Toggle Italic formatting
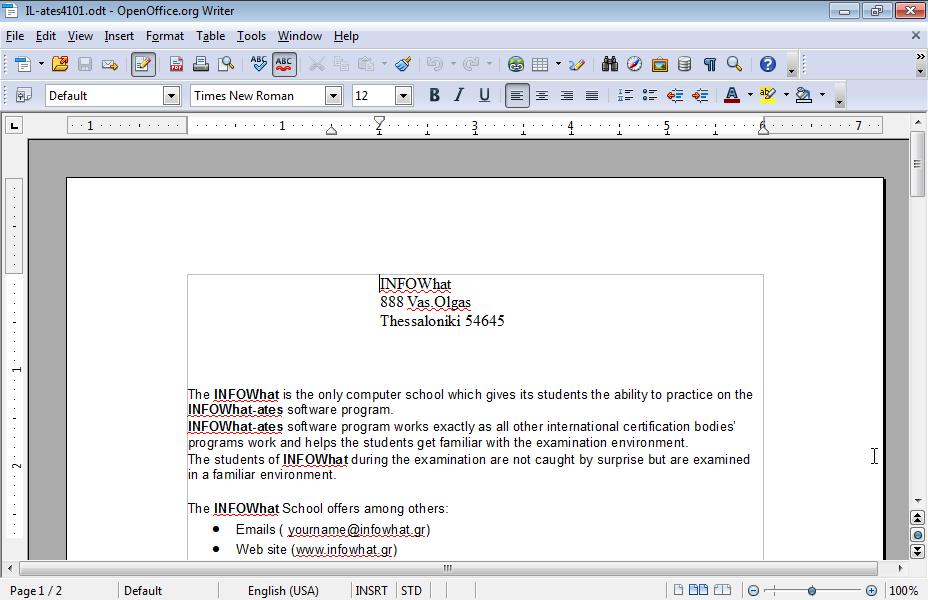This screenshot has width=928, height=600. 459,95
